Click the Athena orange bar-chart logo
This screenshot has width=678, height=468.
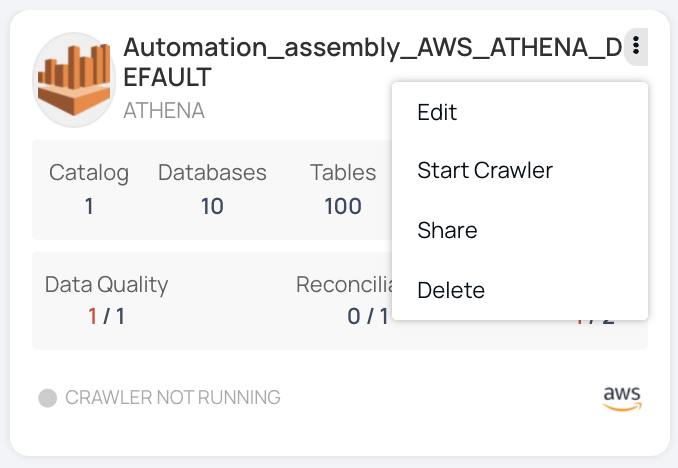pyautogui.click(x=74, y=80)
